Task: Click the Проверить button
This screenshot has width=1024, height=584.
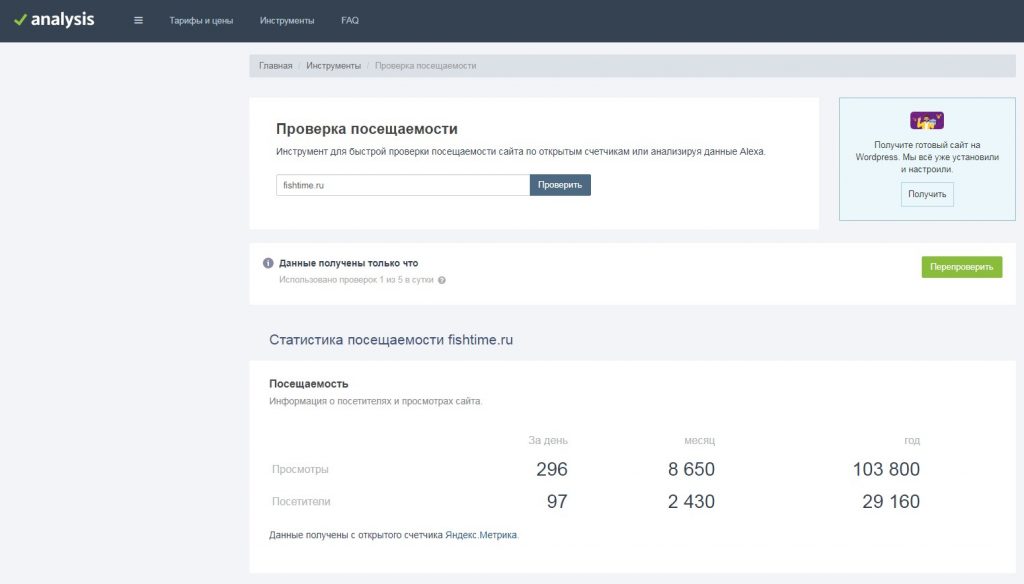Action: (x=560, y=185)
